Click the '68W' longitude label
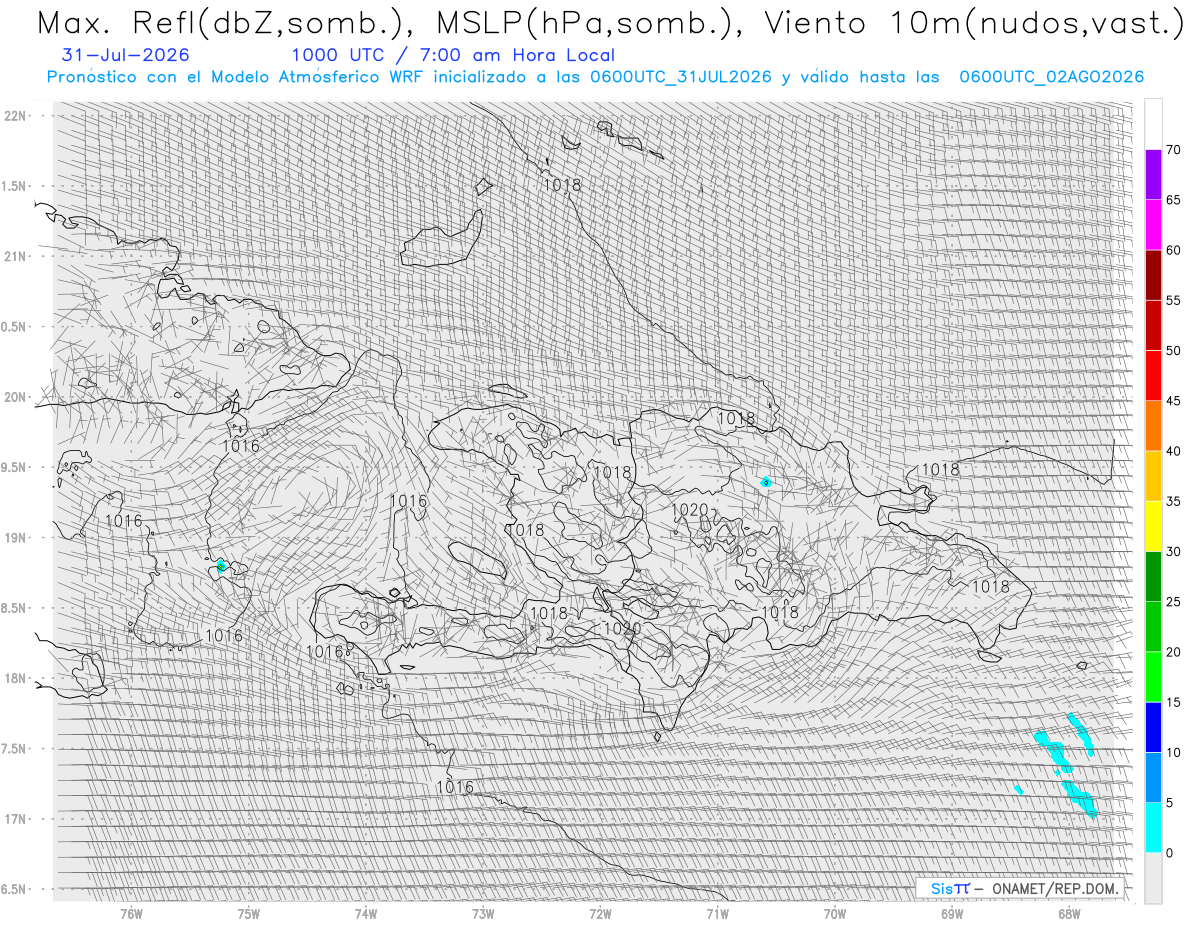The image size is (1200, 927). (x=1069, y=914)
